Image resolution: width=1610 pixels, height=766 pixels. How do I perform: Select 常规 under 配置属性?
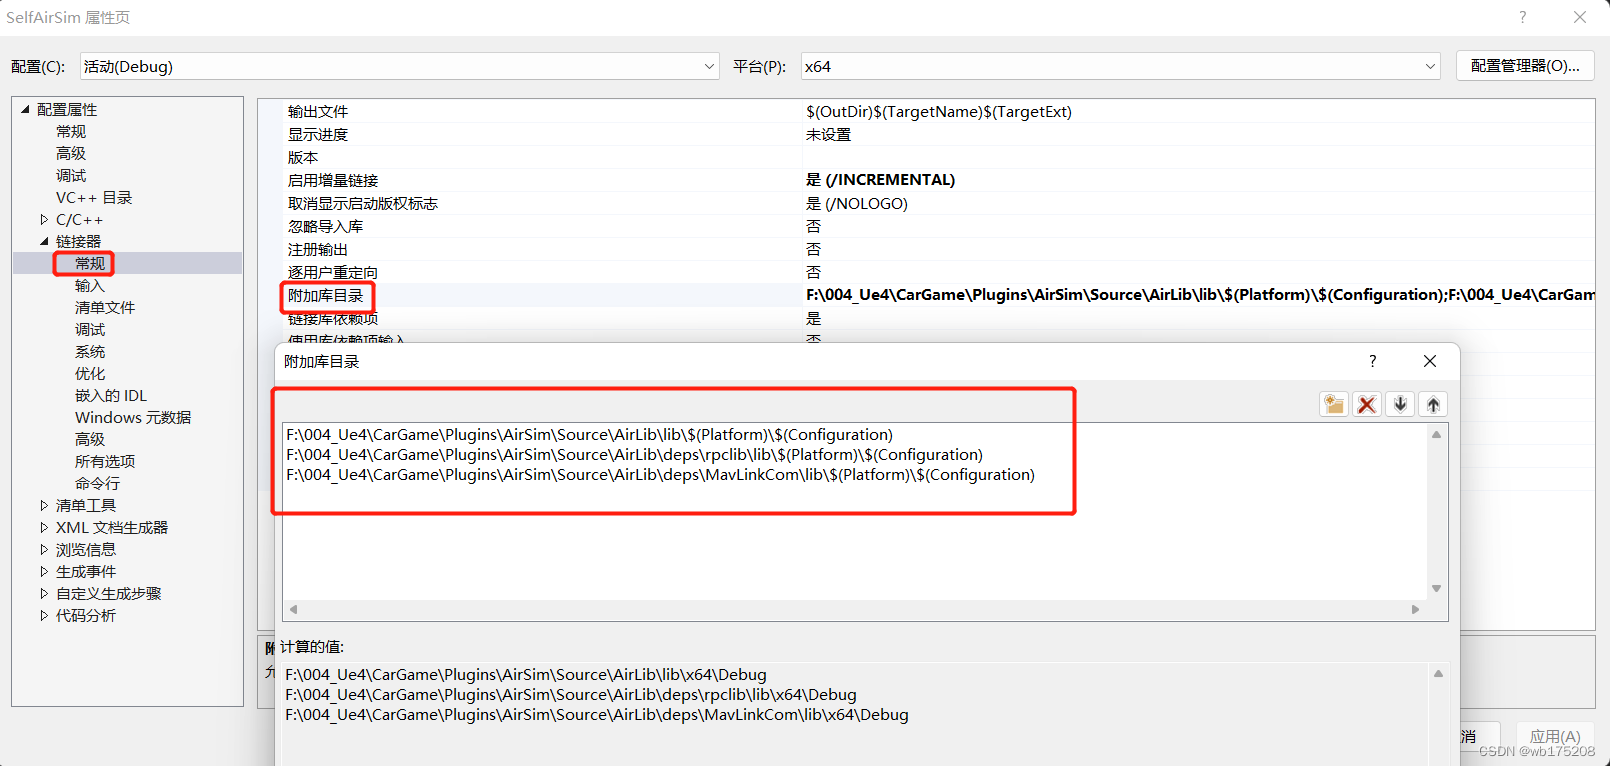[x=71, y=131]
